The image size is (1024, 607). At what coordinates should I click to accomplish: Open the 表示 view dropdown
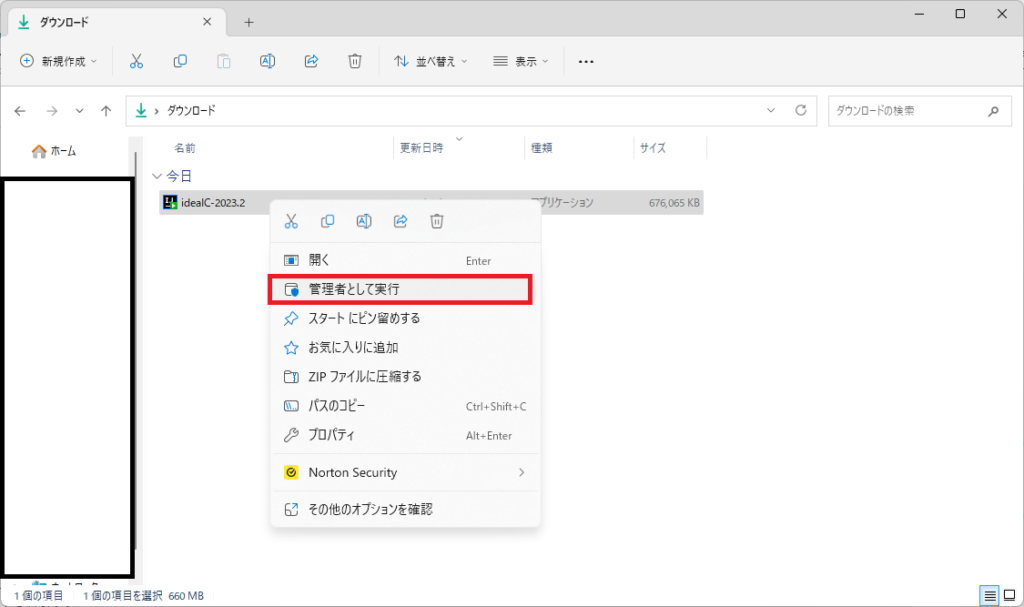coord(520,61)
